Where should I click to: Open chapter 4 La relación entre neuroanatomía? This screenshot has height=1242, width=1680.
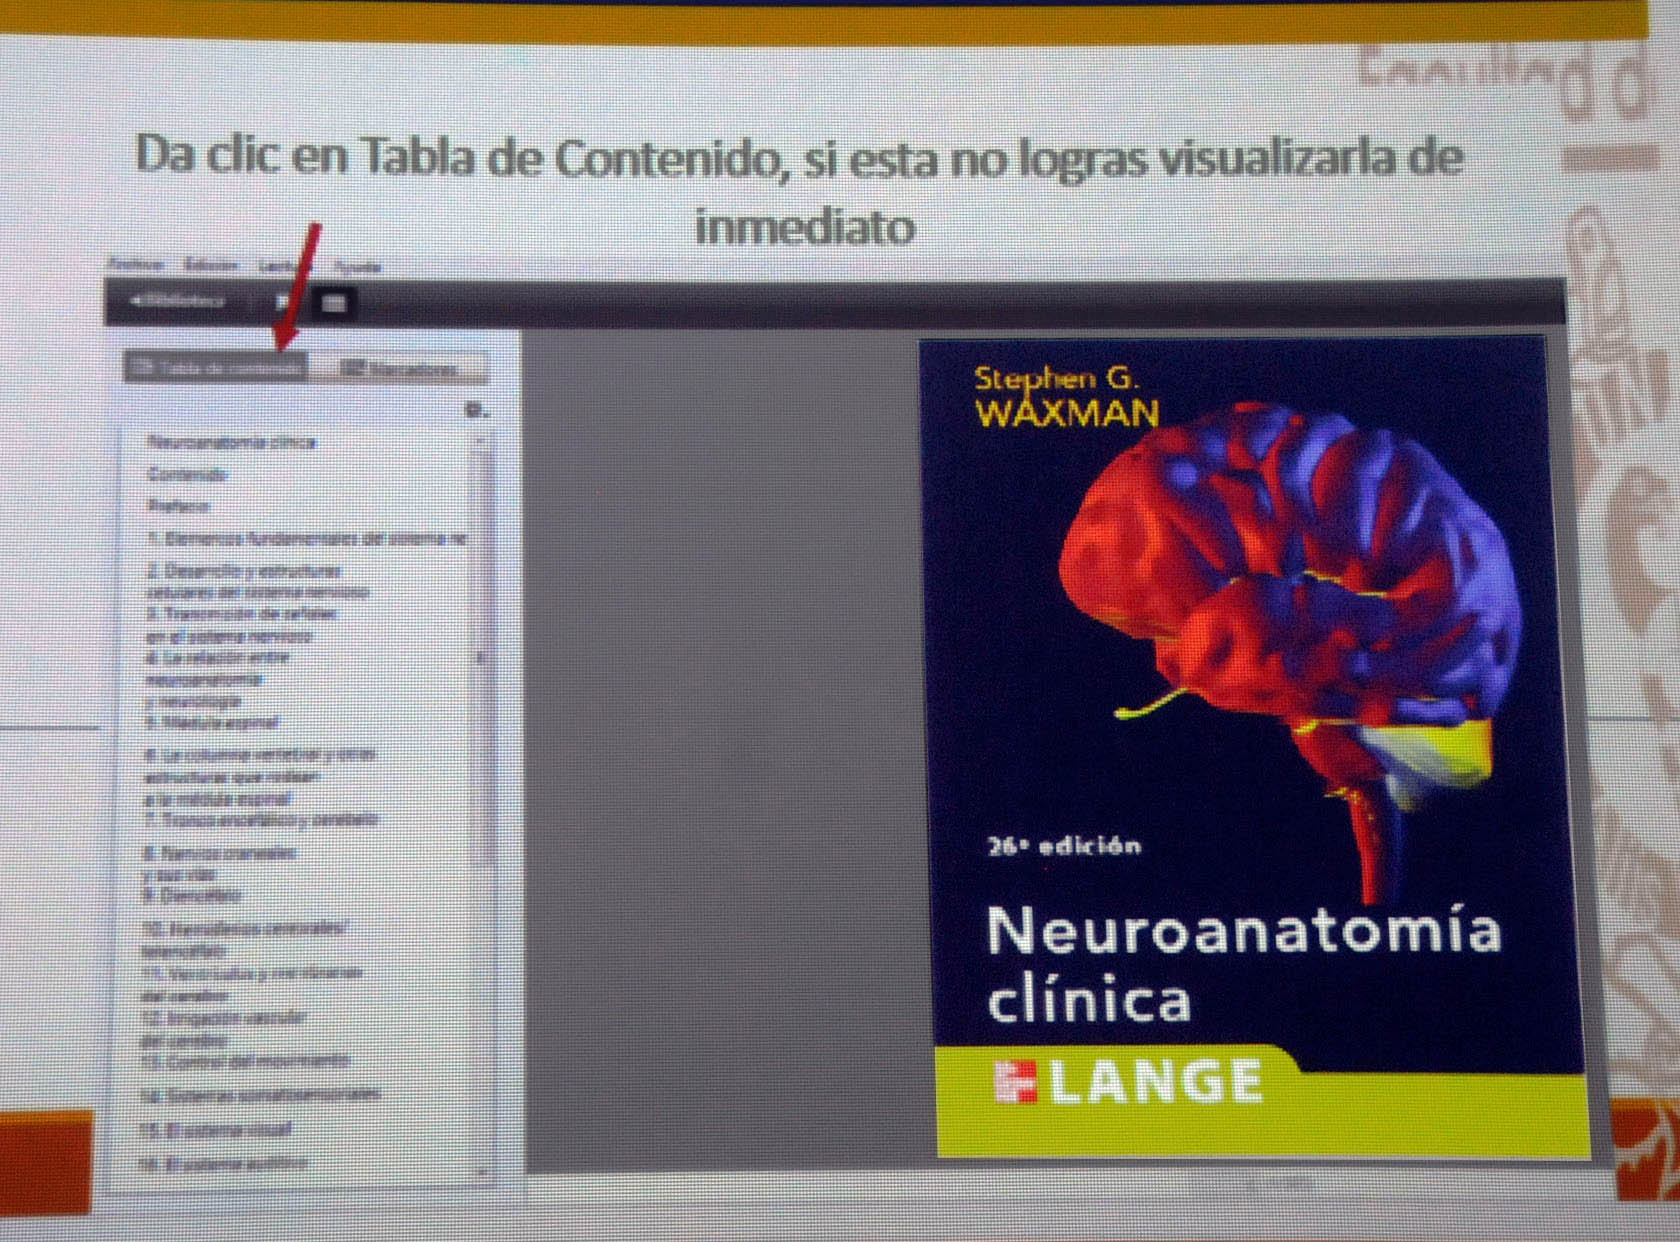(x=217, y=679)
